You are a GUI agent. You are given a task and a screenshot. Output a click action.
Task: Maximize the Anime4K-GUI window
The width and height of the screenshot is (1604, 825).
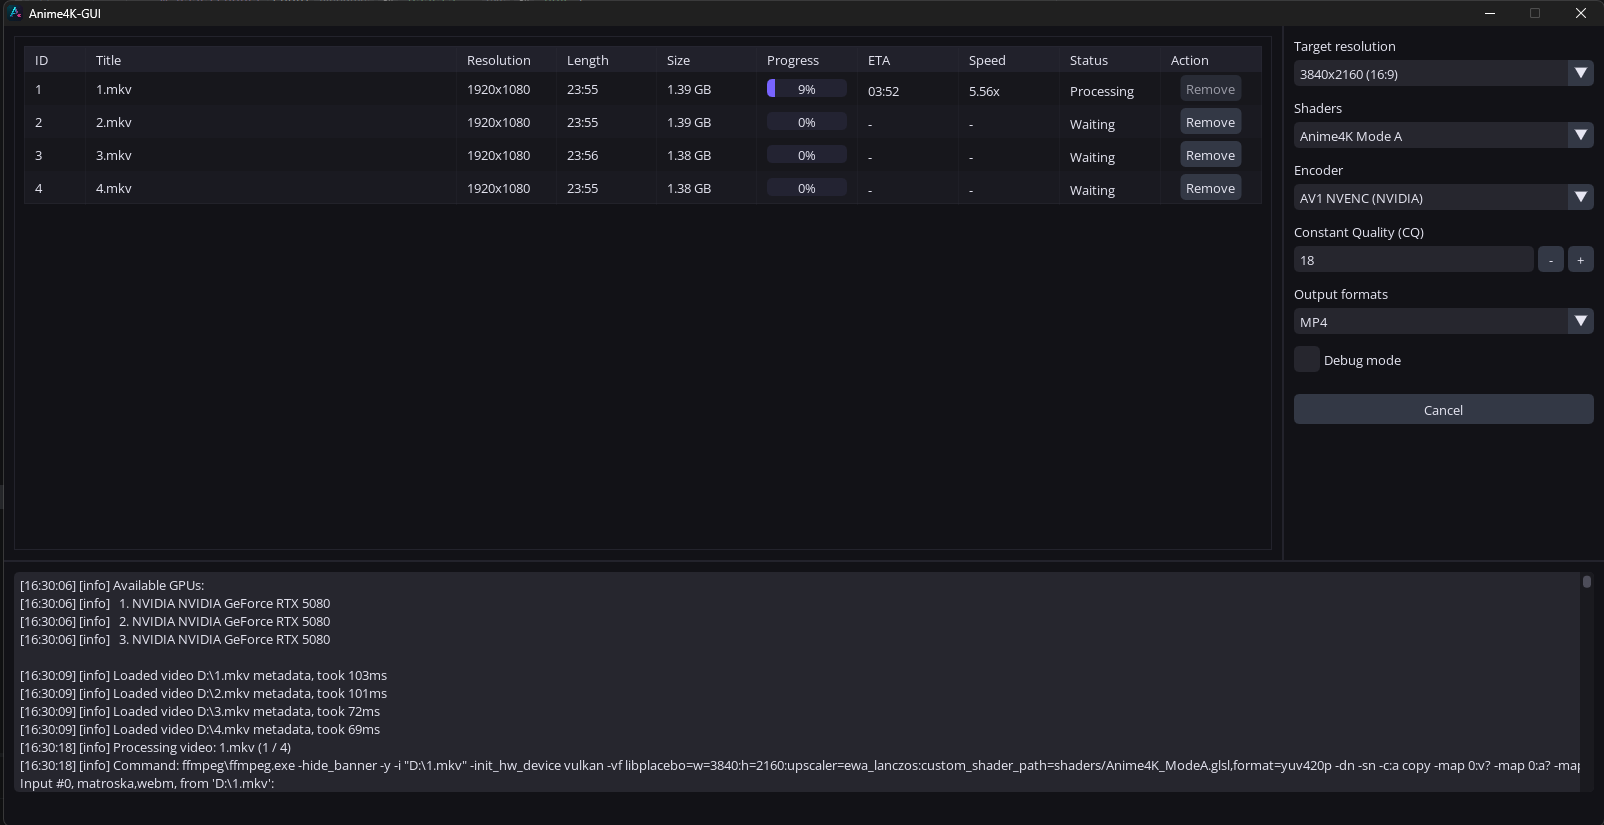[1534, 13]
